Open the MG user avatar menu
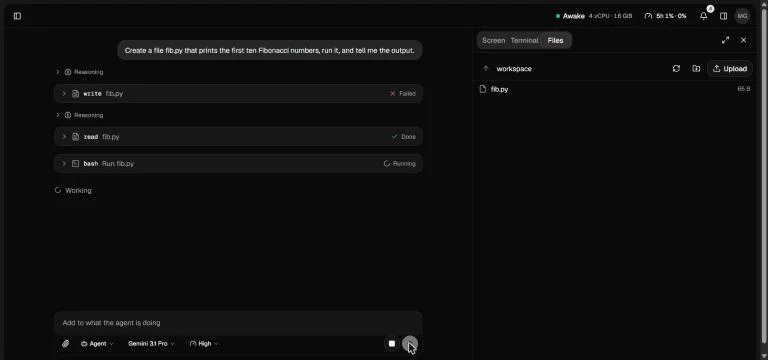The width and height of the screenshot is (768, 360). [x=742, y=16]
